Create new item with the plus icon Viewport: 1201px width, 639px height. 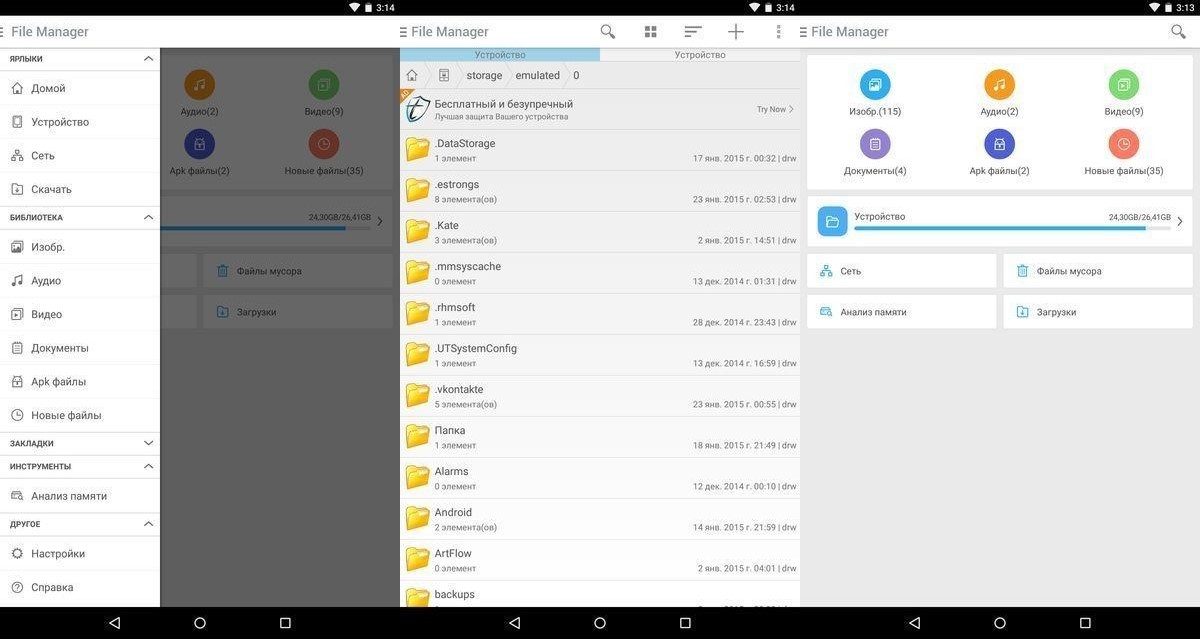coord(735,31)
